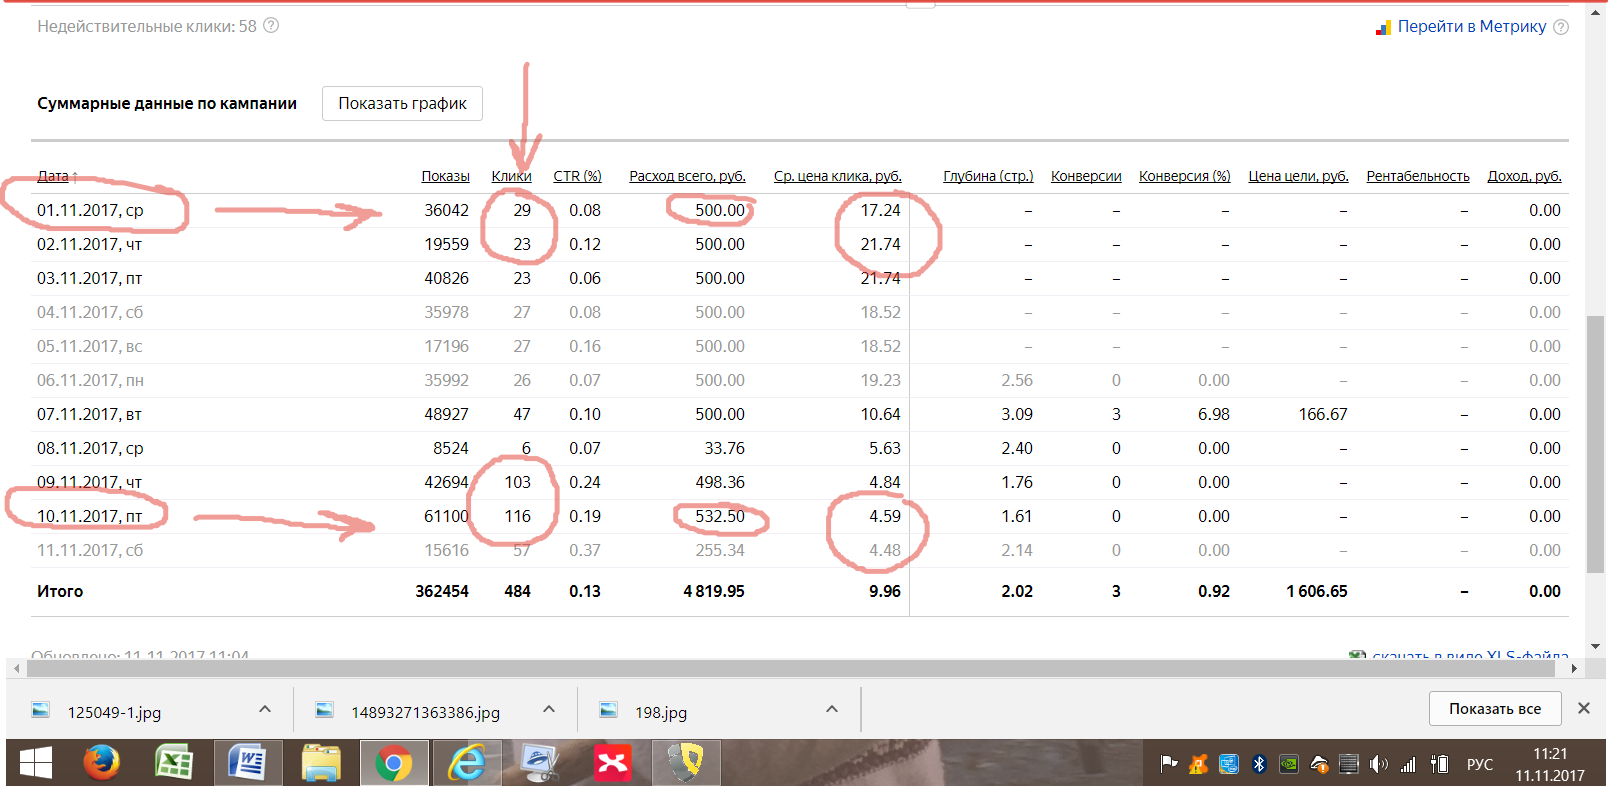
Task: Open the red X app in the taskbar
Action: point(612,764)
